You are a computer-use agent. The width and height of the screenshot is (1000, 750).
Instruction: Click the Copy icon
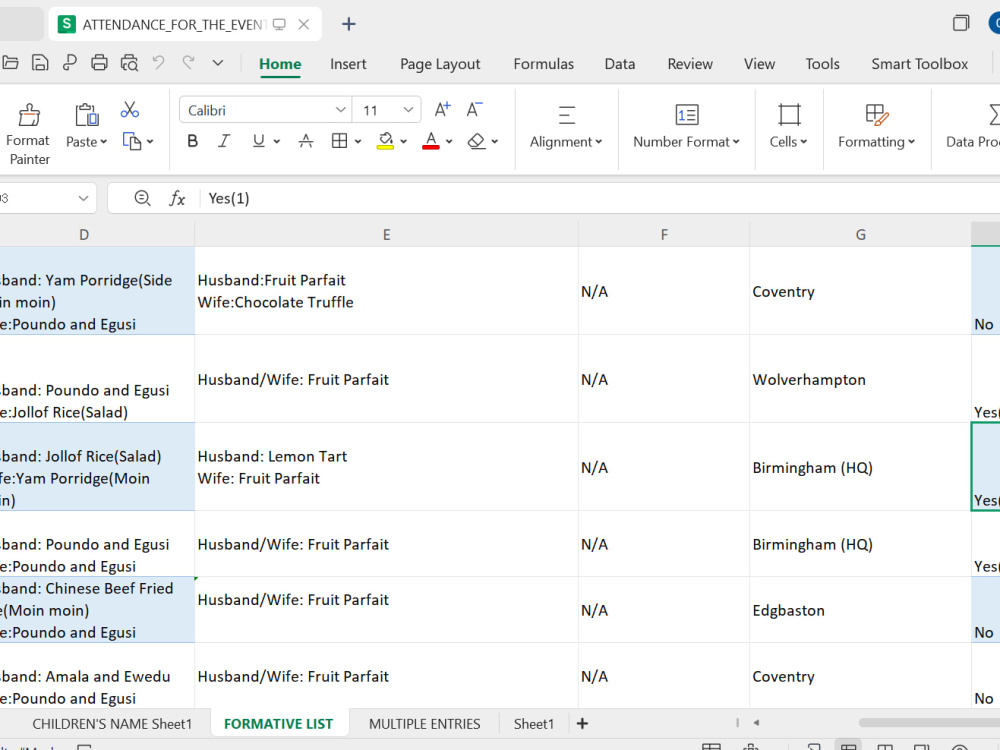131,141
